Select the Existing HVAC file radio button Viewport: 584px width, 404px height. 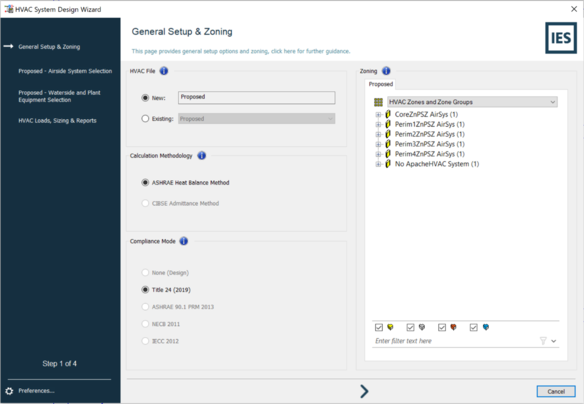(x=145, y=119)
